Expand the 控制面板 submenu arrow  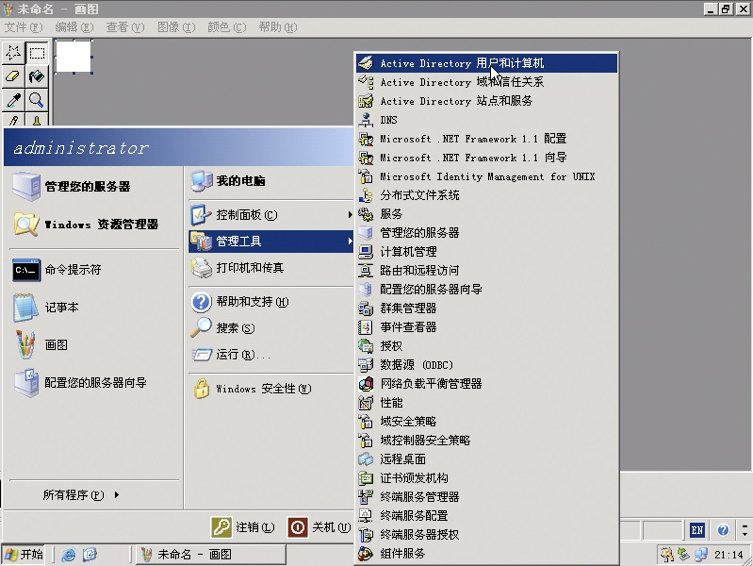350,215
